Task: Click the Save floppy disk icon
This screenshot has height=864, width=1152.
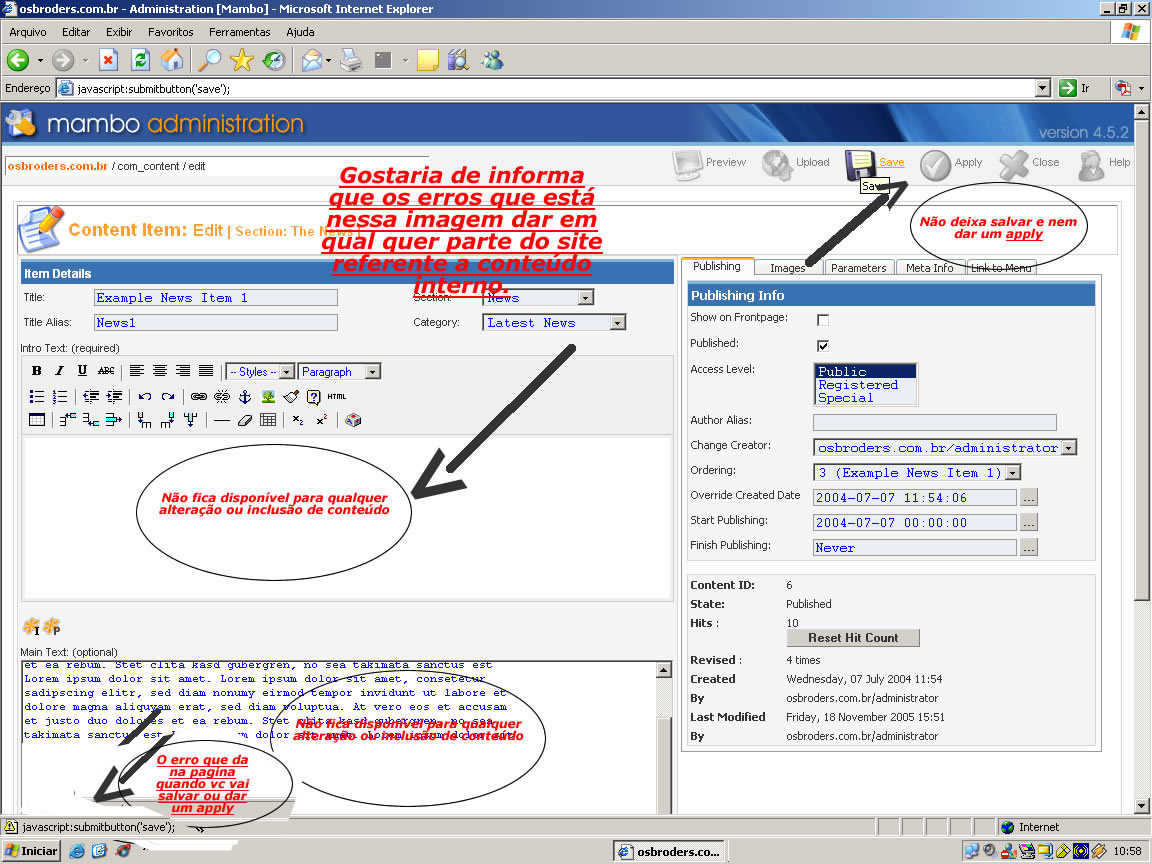Action: point(859,165)
